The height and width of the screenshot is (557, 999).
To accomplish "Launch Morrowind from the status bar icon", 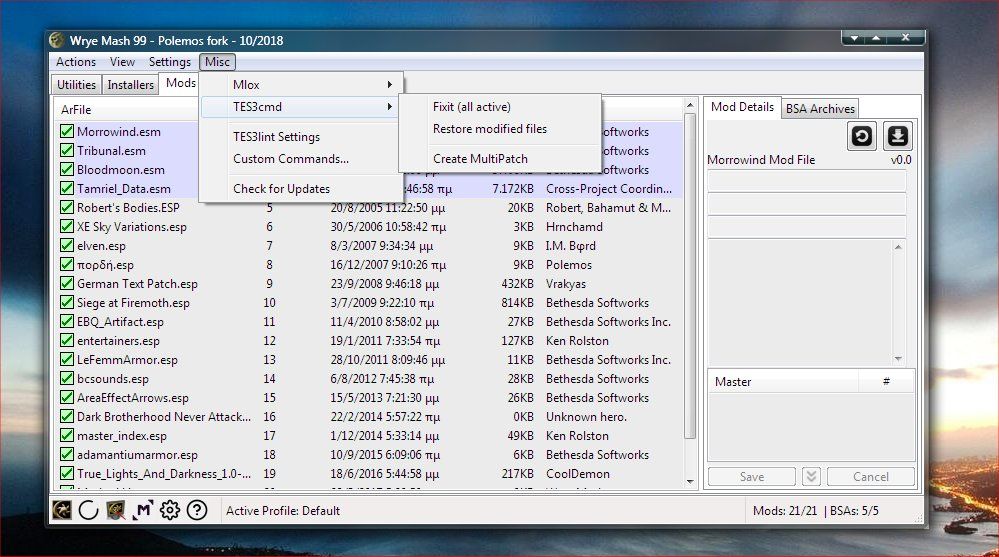I will coord(62,510).
